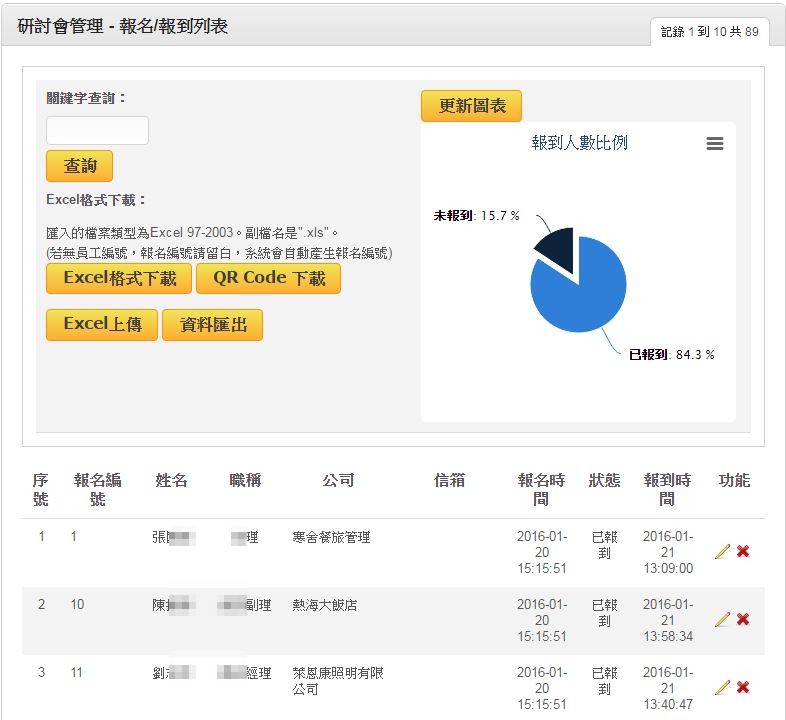Click the 副理 job title cell
Screen dimensions: 786x720
tap(244, 605)
